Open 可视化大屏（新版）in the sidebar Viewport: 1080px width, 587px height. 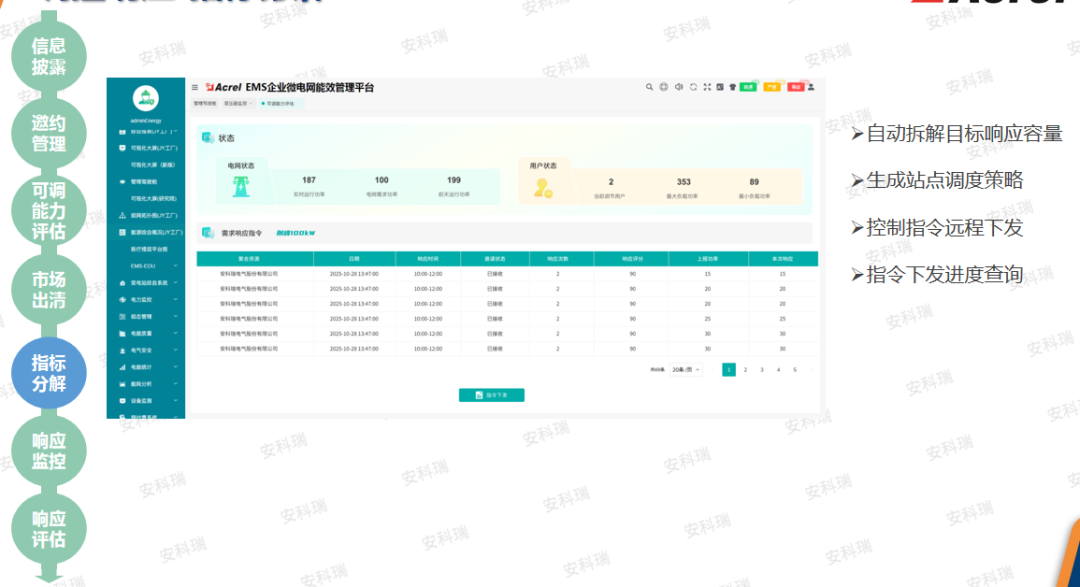pos(153,165)
